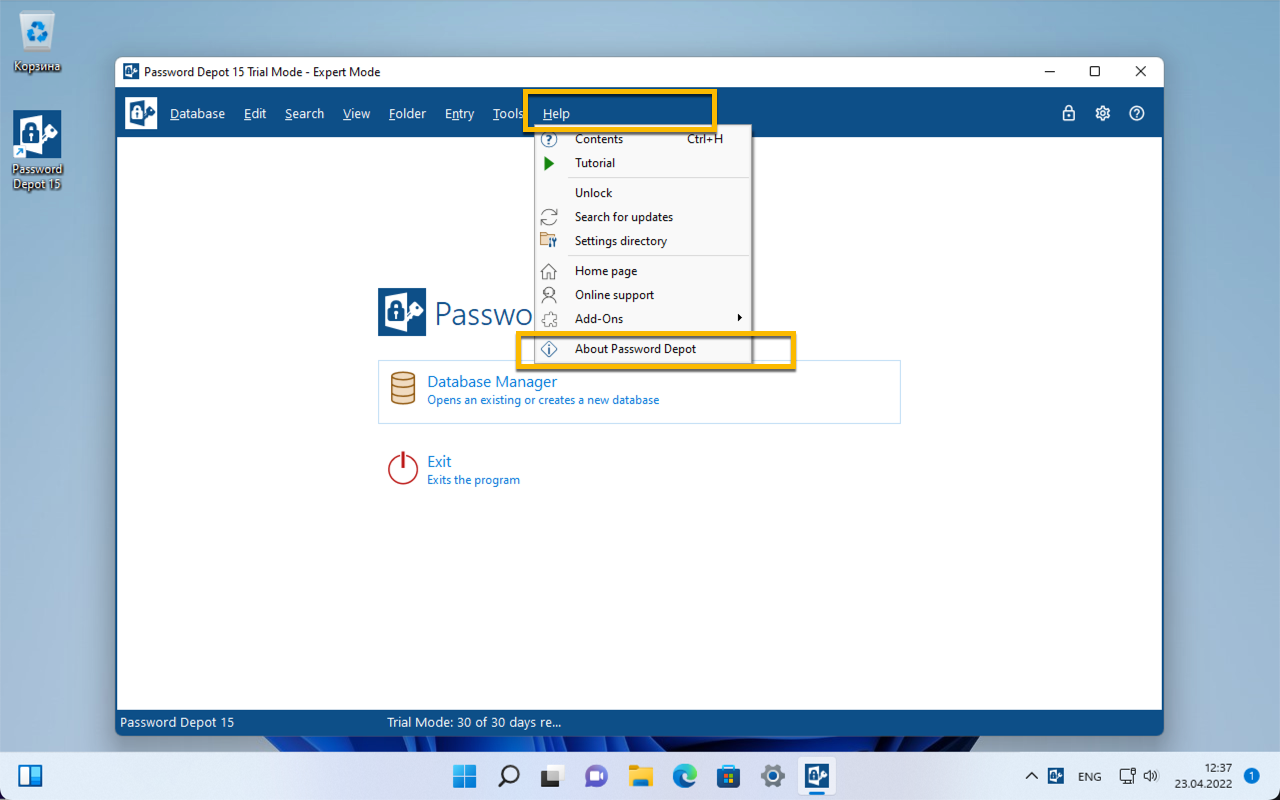Click the help question mark icon in the header
Viewport: 1280px width, 800px height.
[1136, 113]
